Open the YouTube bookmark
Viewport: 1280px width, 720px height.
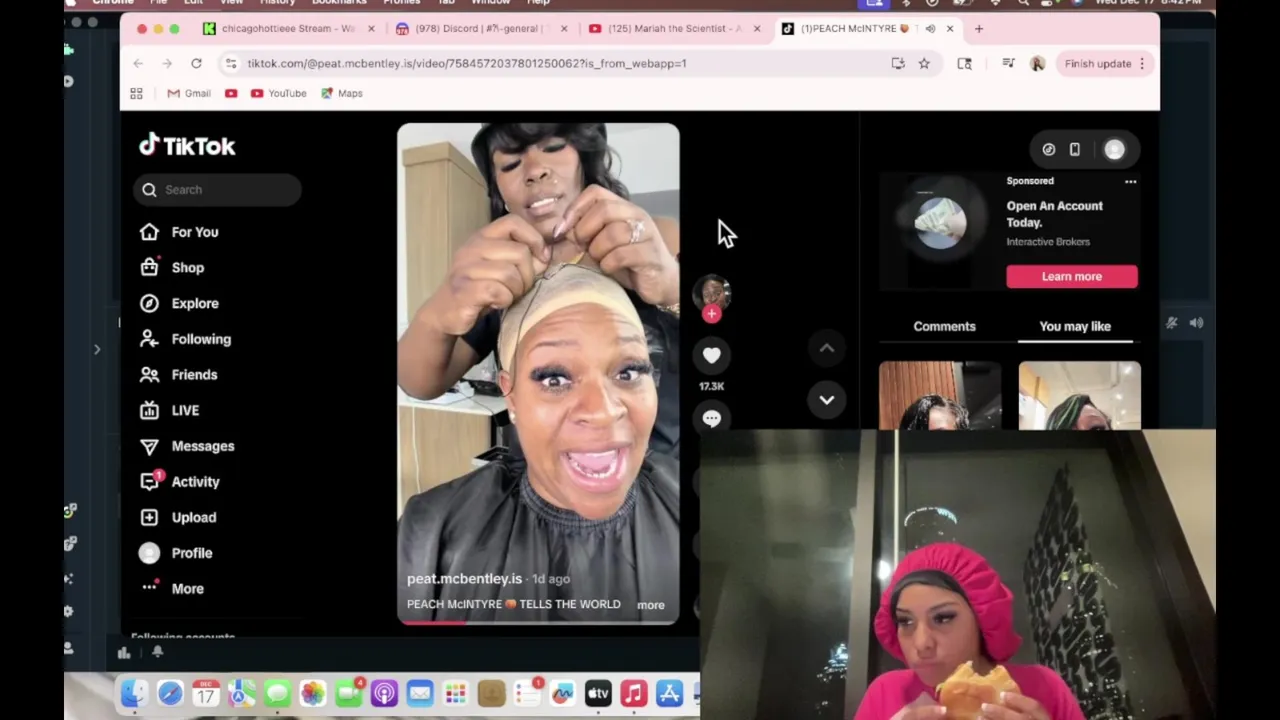pyautogui.click(x=279, y=94)
